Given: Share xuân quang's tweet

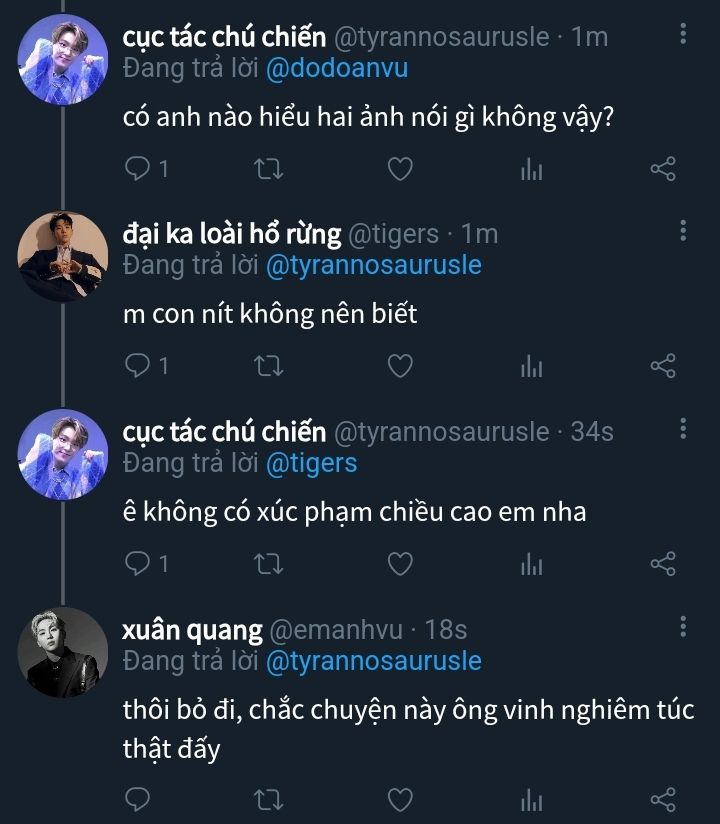Looking at the screenshot, I should coord(663,800).
